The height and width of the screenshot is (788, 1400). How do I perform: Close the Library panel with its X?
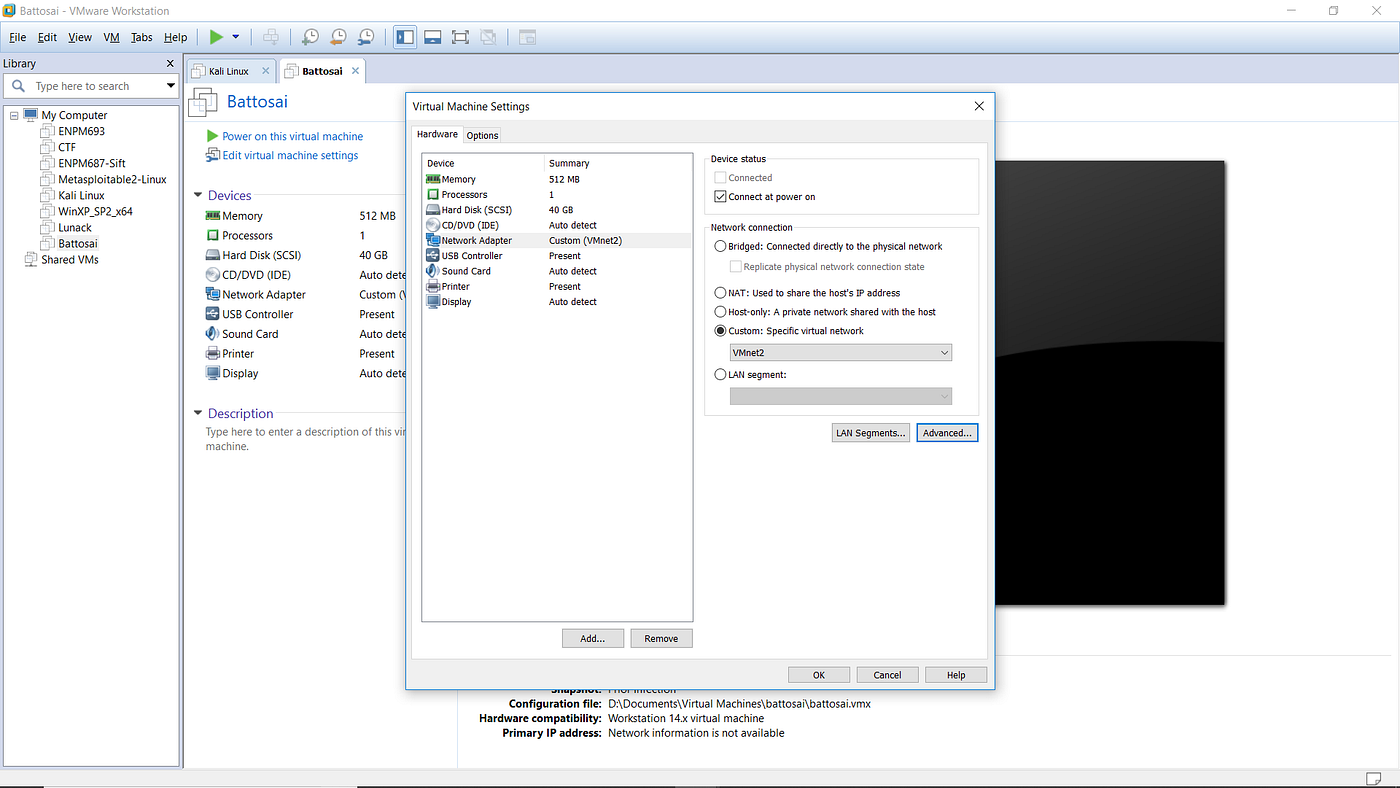tap(169, 64)
